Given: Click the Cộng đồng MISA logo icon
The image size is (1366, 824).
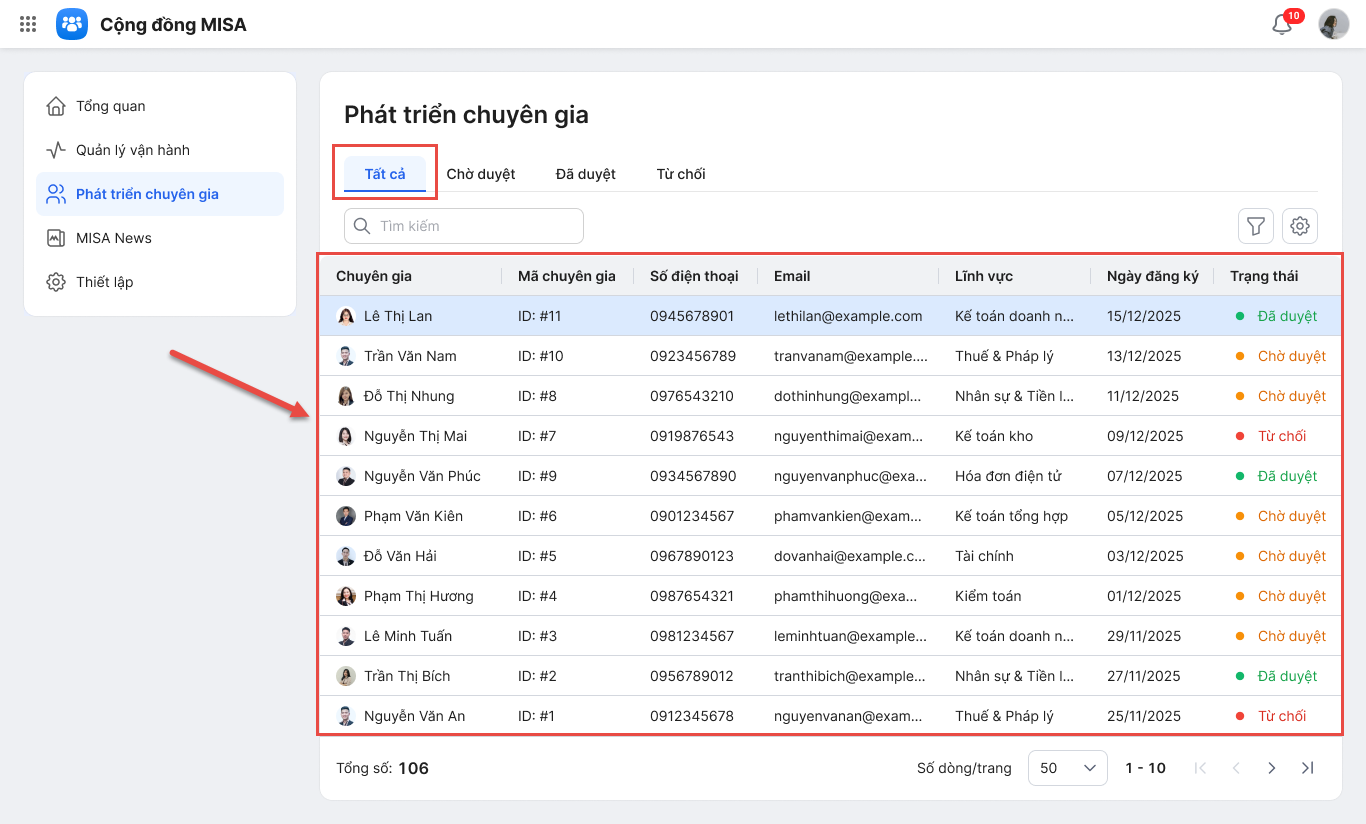Looking at the screenshot, I should 72,24.
